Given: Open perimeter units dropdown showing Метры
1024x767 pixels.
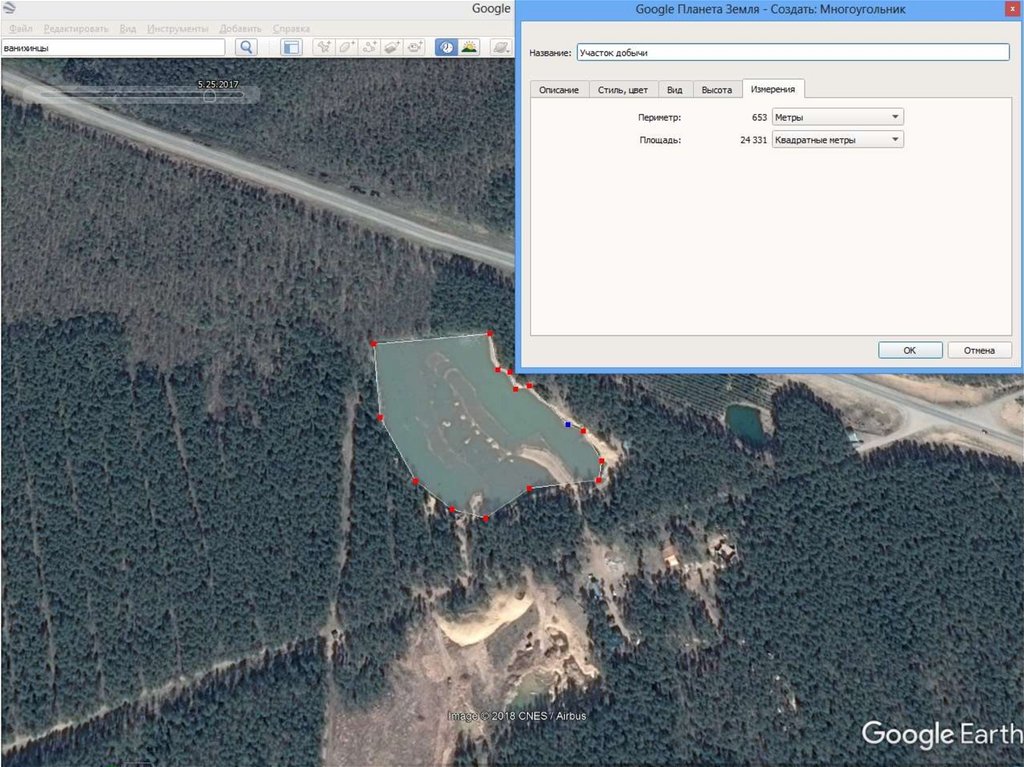Looking at the screenshot, I should 838,117.
